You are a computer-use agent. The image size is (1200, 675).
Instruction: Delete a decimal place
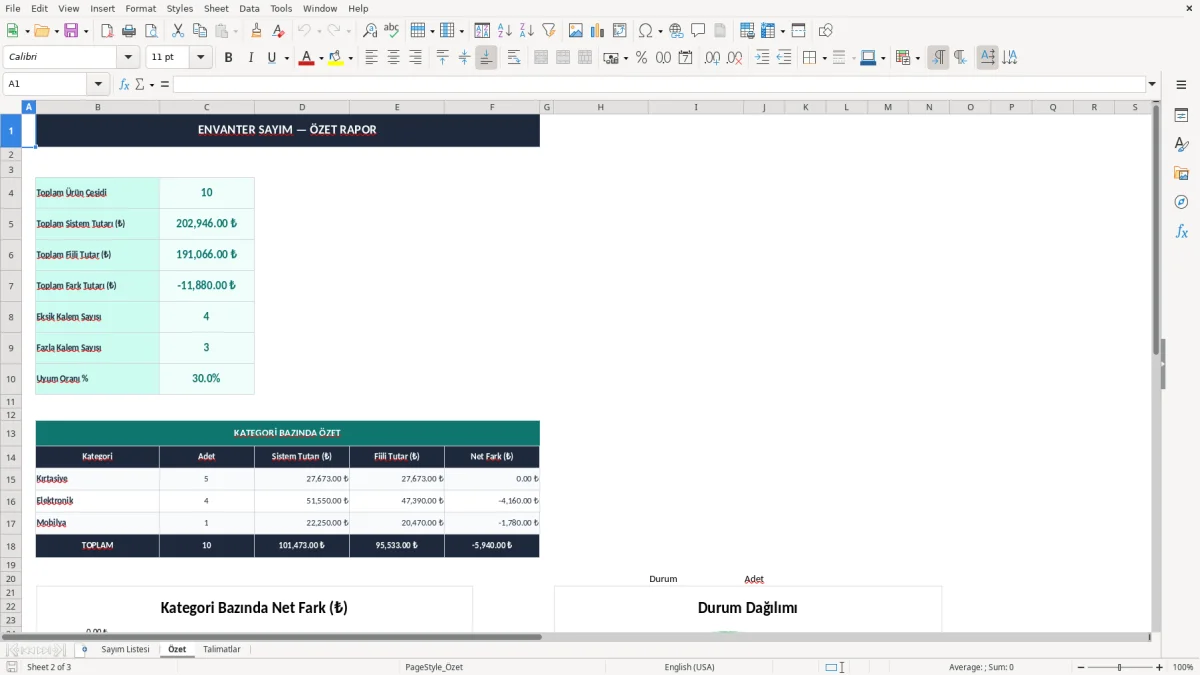(735, 58)
